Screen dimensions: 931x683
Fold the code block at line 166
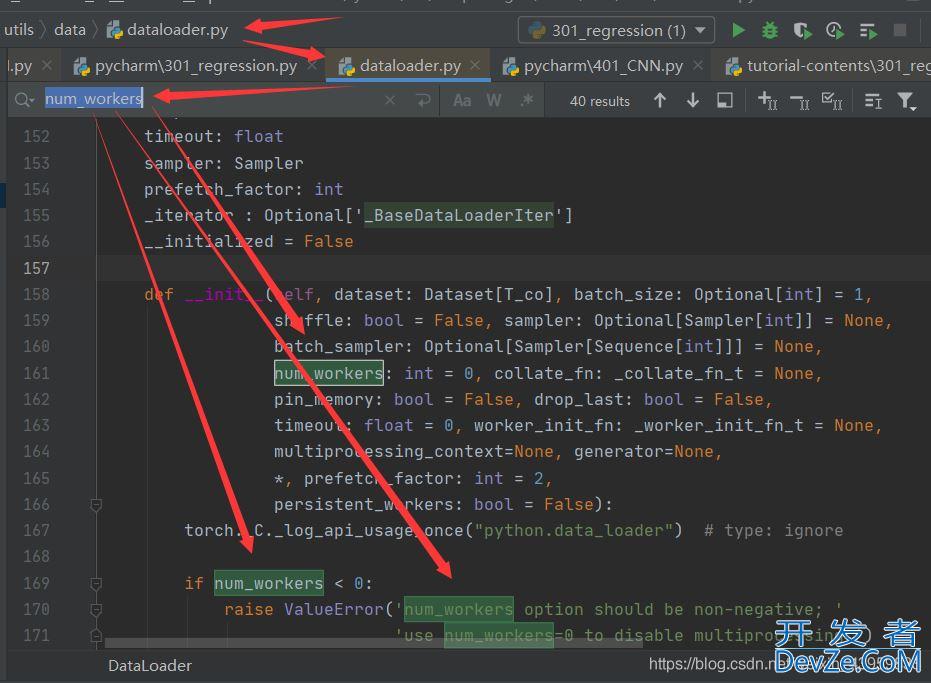click(x=96, y=505)
